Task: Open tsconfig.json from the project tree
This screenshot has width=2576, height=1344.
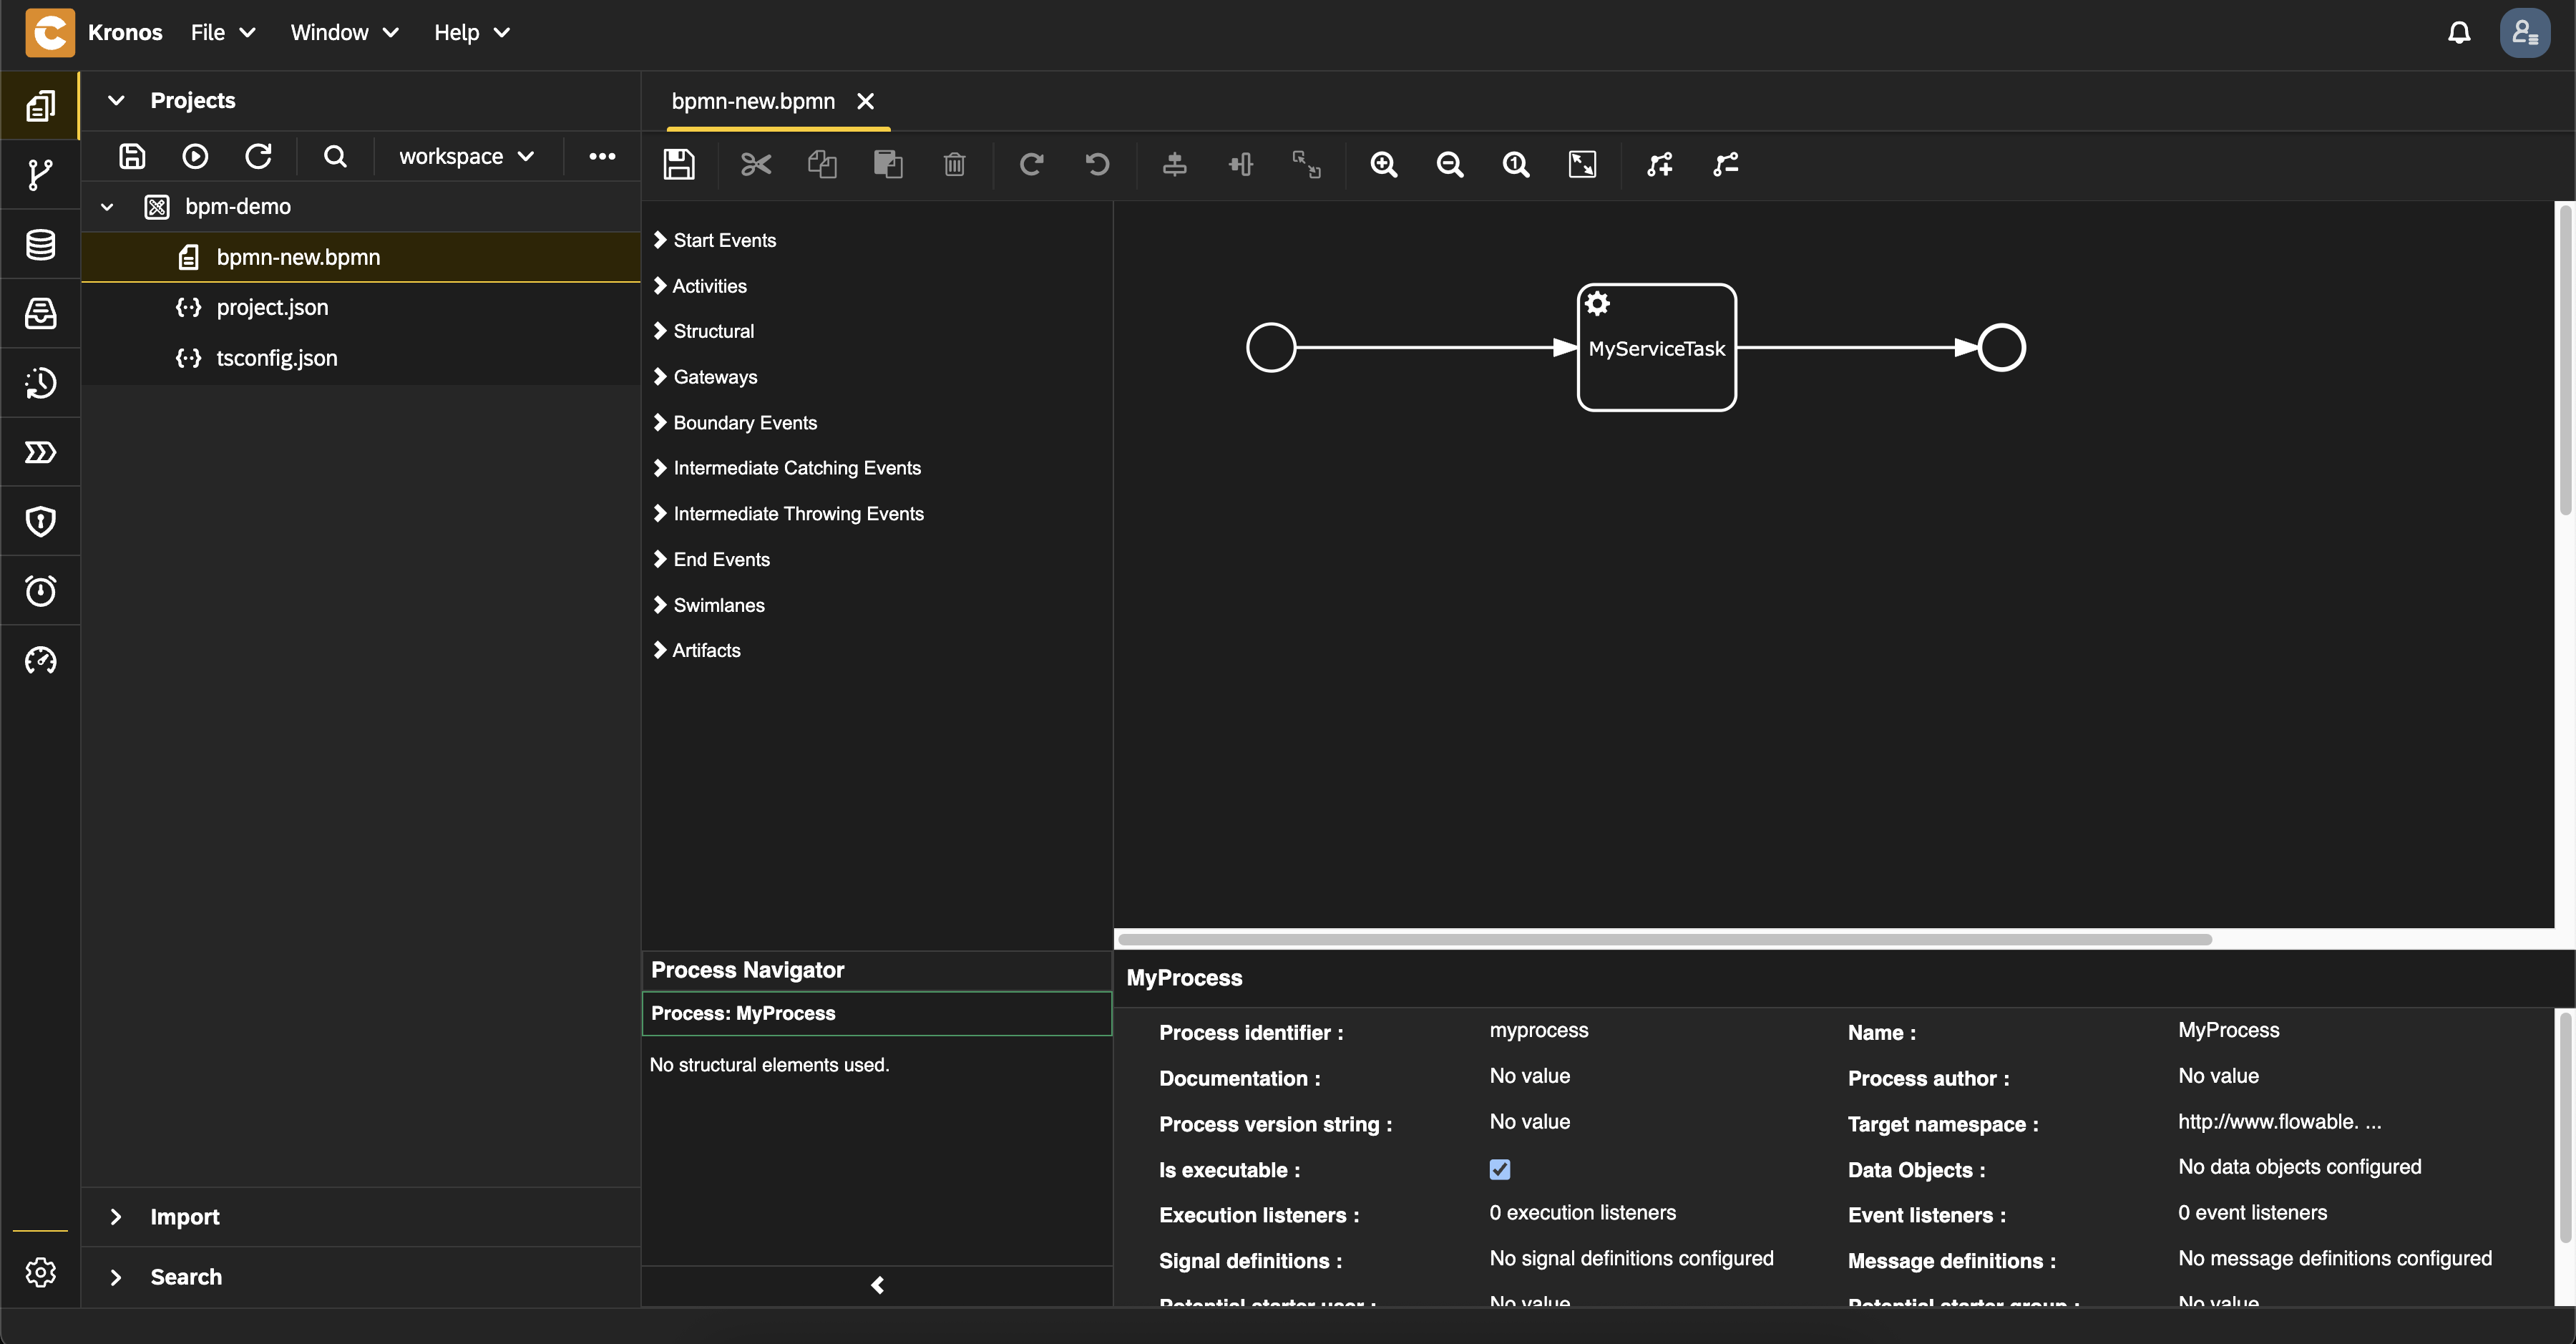Action: (x=277, y=357)
